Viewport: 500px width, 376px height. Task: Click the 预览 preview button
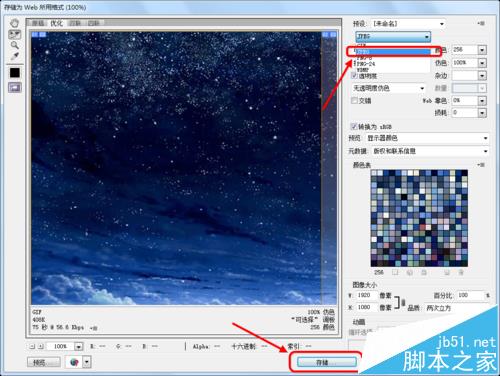click(x=44, y=362)
